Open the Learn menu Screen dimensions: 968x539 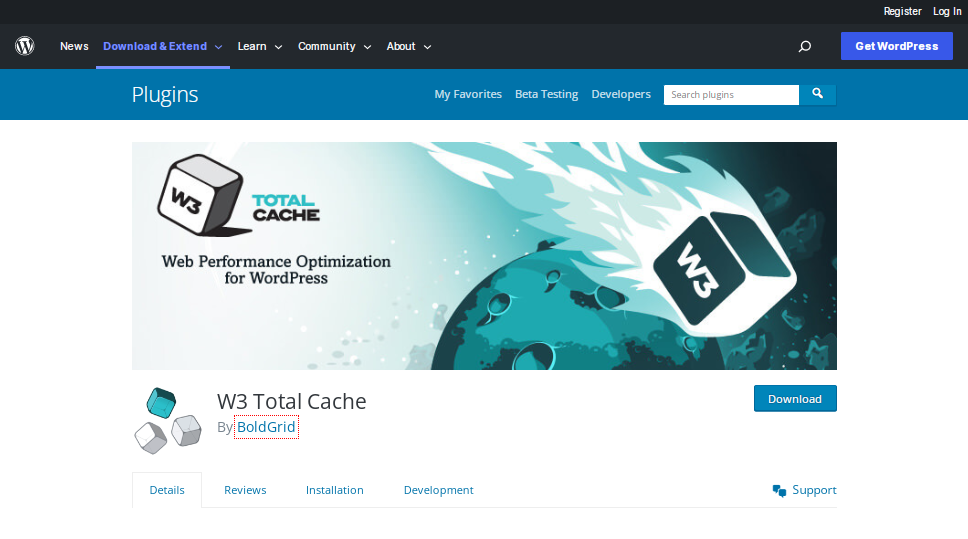click(252, 46)
